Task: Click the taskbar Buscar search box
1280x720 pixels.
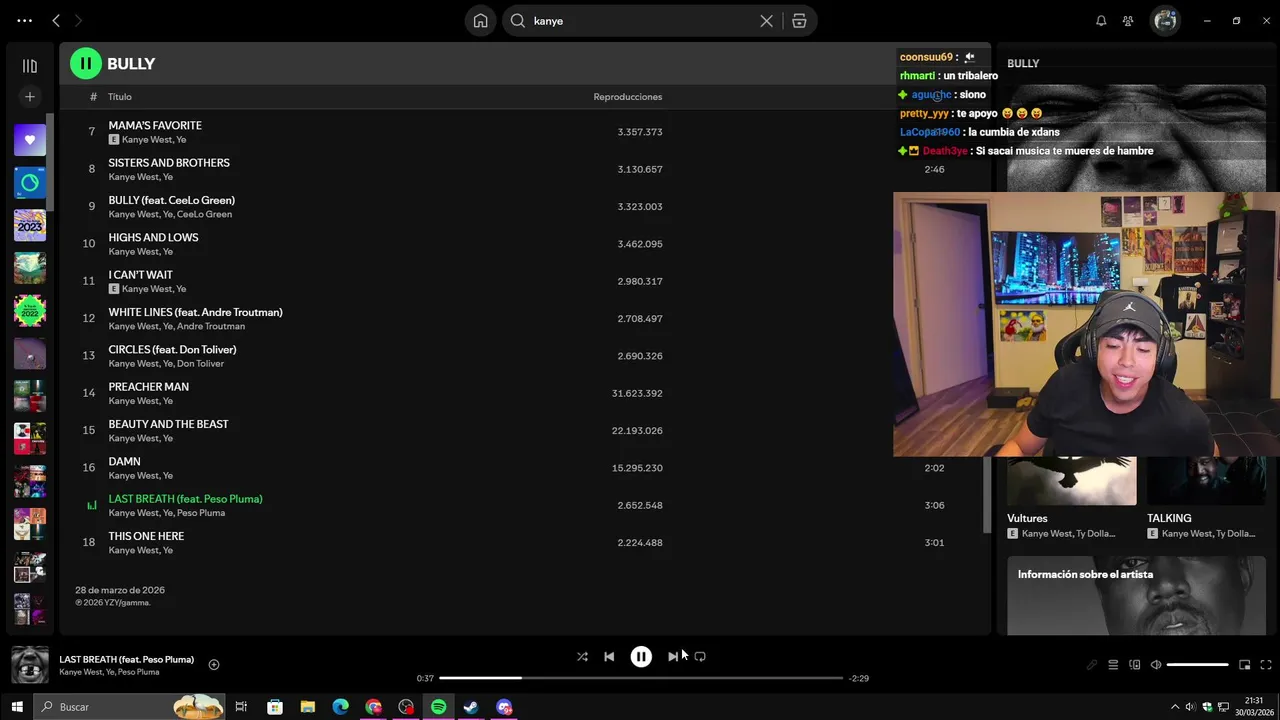Action: 129,707
